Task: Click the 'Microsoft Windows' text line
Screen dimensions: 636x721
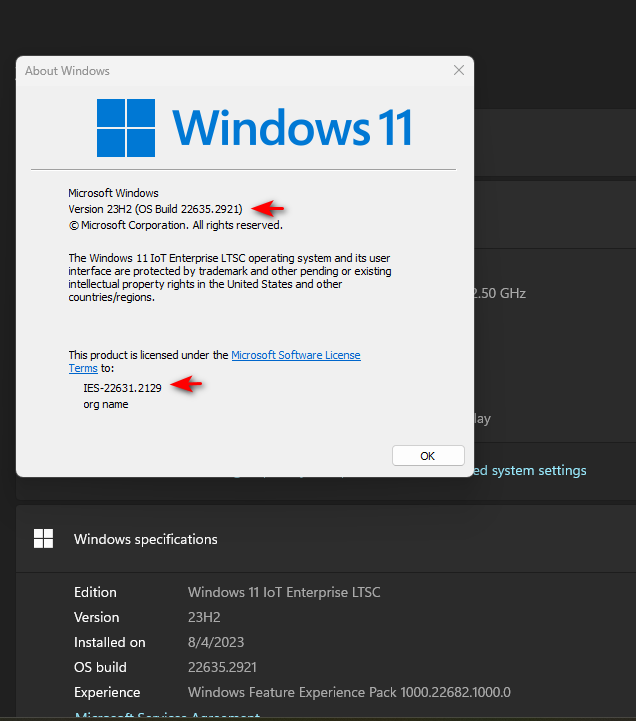Action: tap(113, 193)
